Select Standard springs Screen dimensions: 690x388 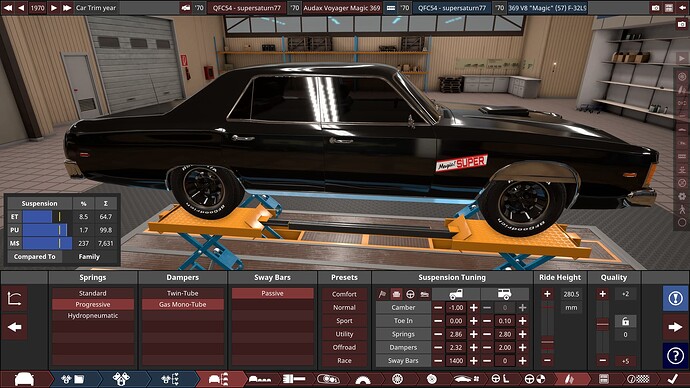tap(92, 293)
